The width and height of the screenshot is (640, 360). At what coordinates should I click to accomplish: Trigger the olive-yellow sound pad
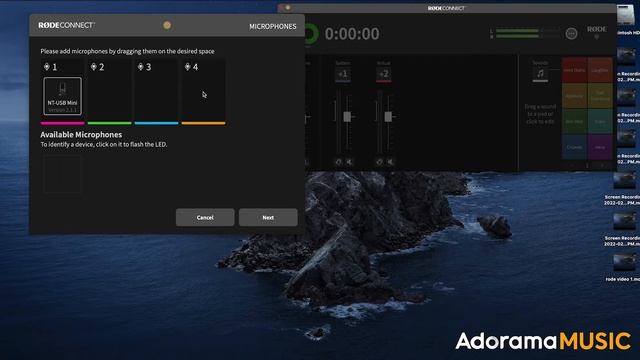[600, 96]
